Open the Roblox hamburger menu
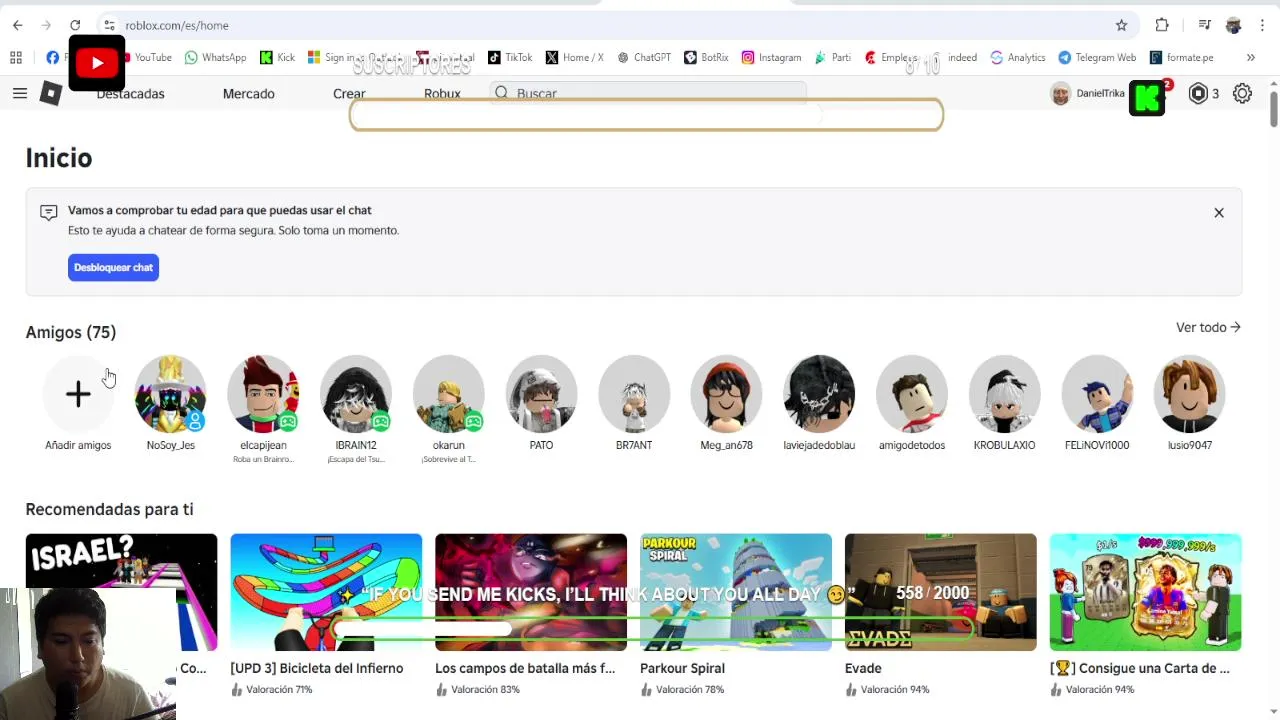Screen dimensions: 1280x720 [x=20, y=93]
